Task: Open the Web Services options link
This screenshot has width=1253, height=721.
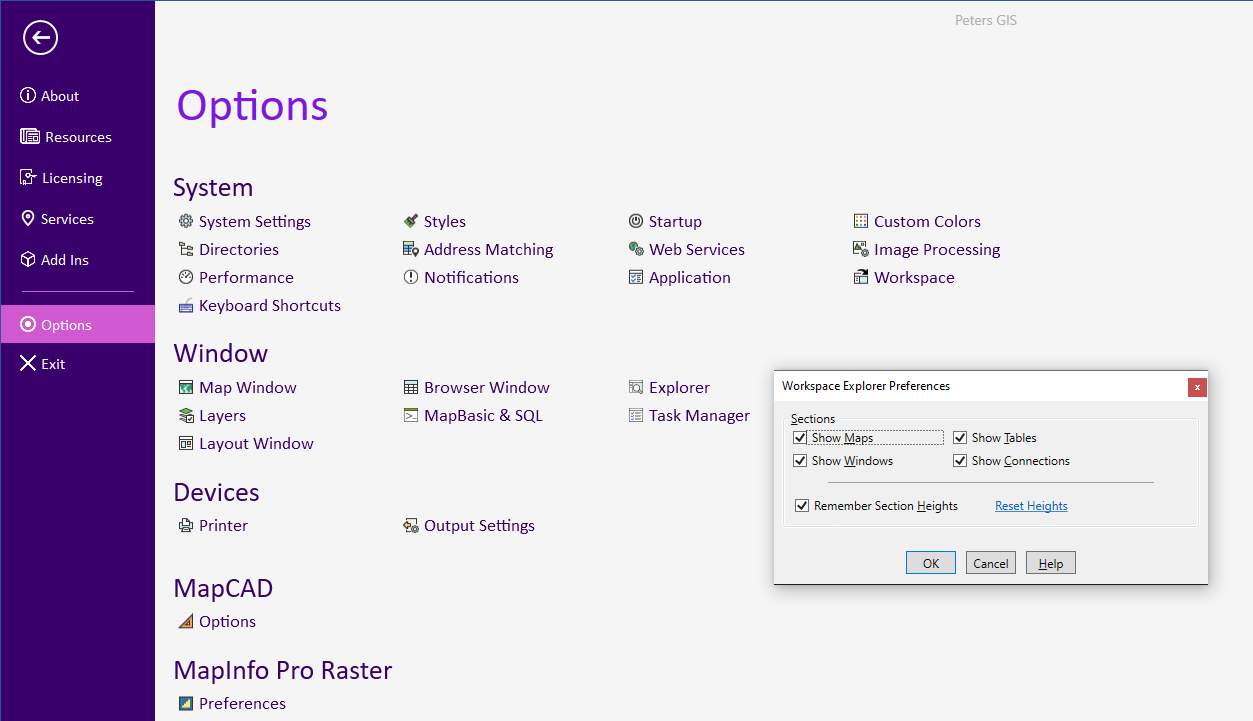Action: 697,249
